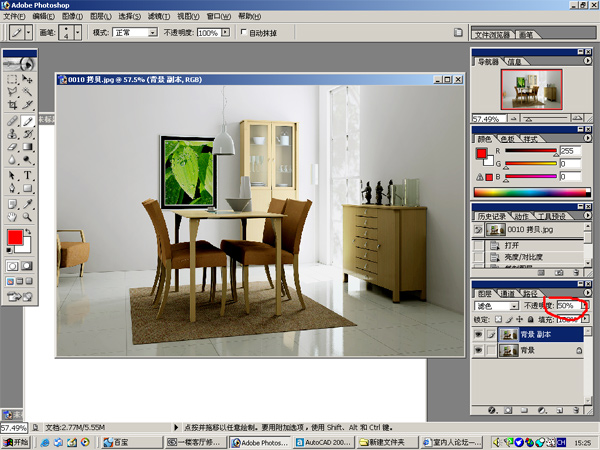600x450 pixels.
Task: Toggle lock image pixels brush icon
Action: [x=509, y=319]
